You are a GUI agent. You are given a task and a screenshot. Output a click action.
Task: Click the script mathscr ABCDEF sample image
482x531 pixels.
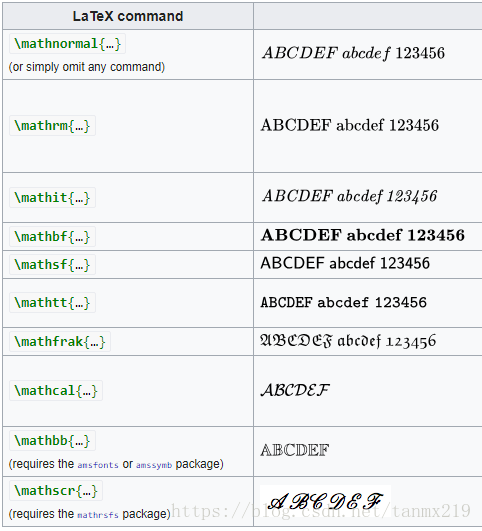tap(326, 502)
